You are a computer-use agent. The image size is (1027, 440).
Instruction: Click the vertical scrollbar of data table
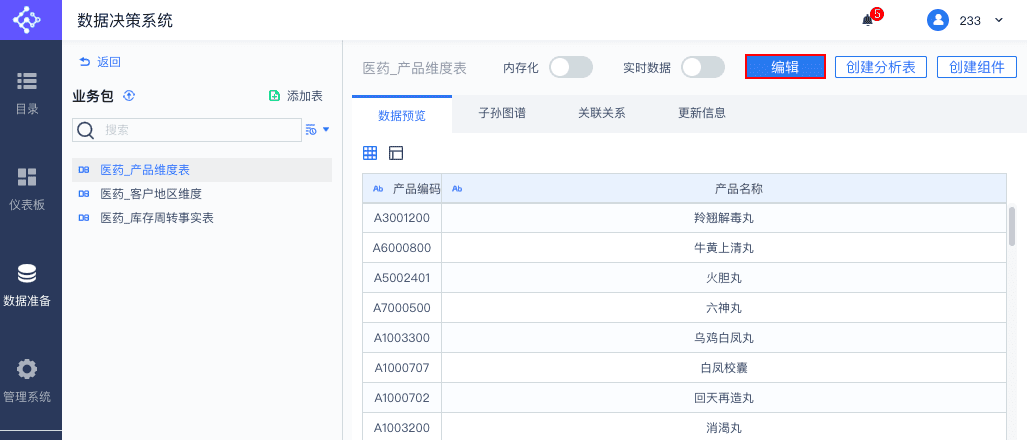1012,226
